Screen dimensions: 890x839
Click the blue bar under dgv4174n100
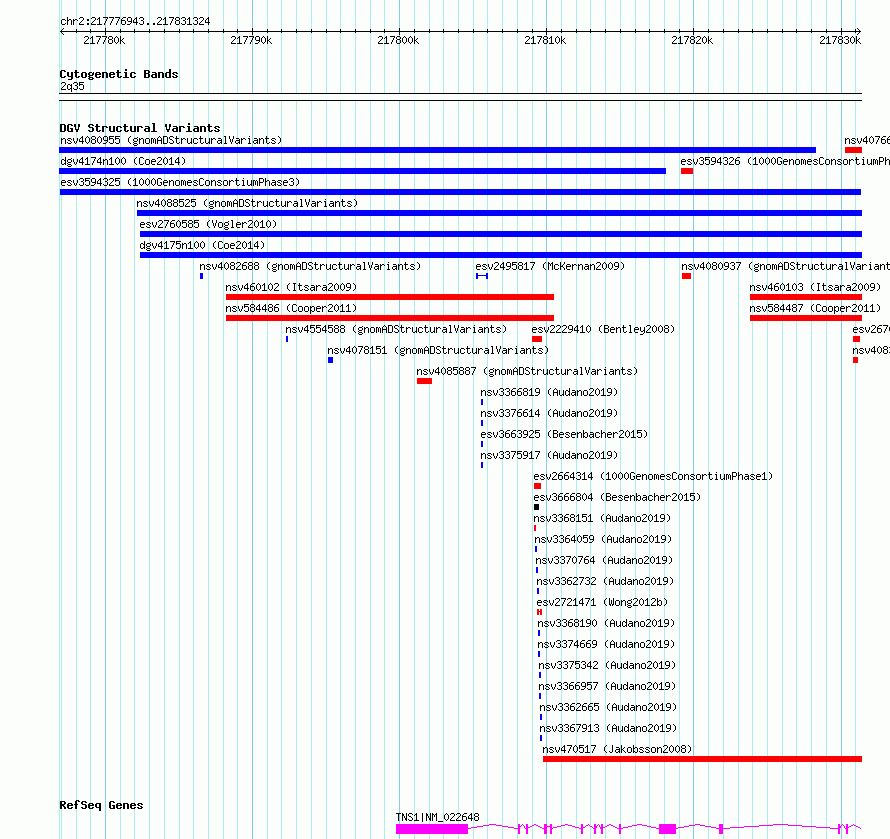tap(363, 171)
